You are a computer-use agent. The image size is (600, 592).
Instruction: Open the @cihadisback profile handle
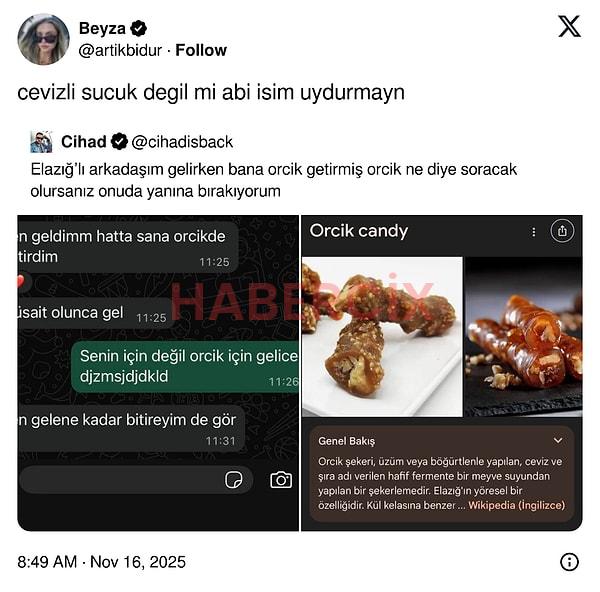pos(182,142)
